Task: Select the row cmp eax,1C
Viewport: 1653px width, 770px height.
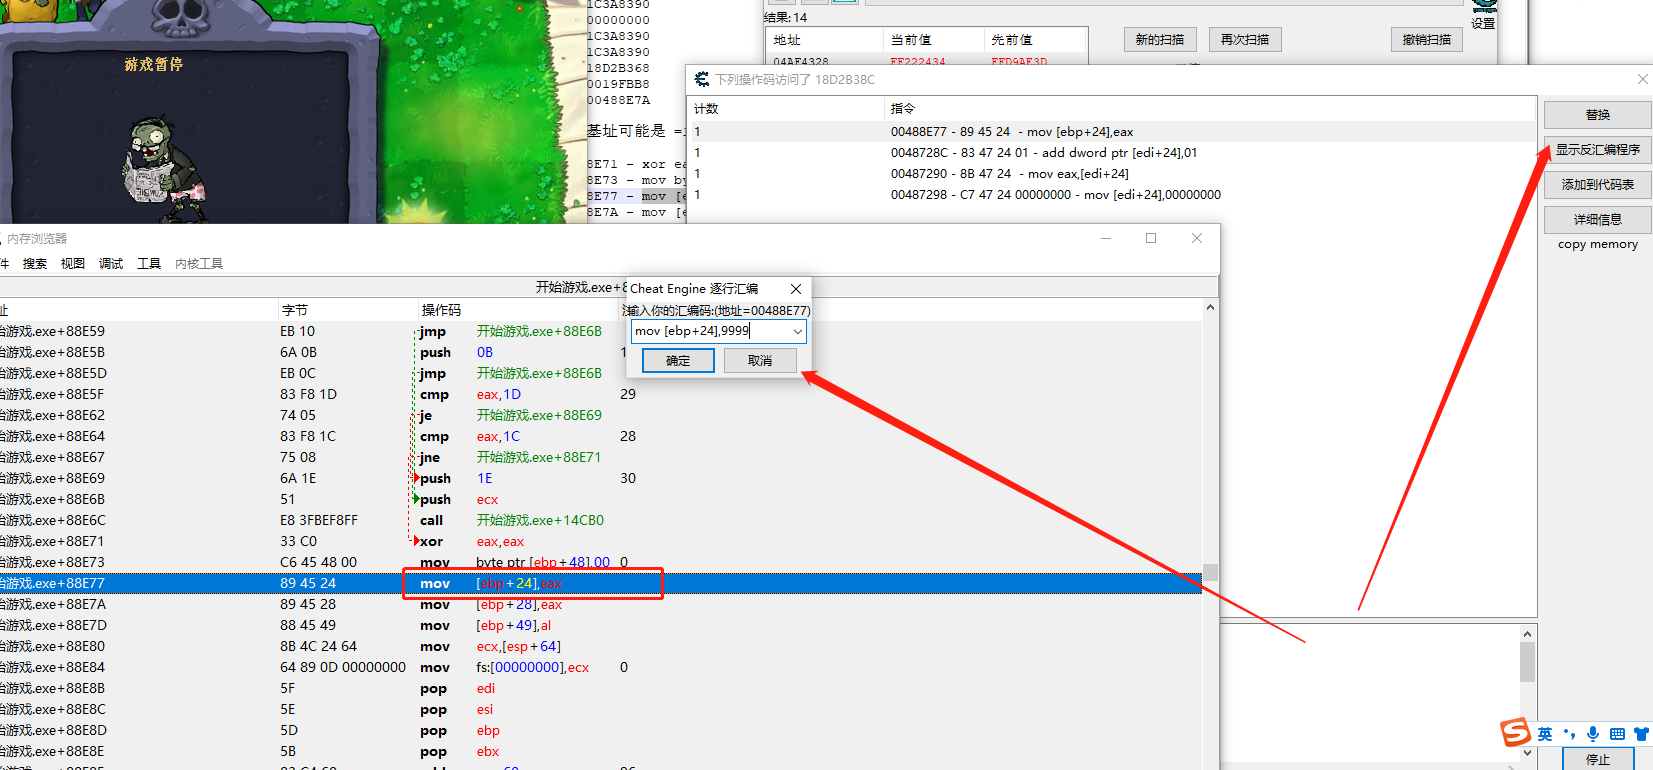Action: [600, 436]
